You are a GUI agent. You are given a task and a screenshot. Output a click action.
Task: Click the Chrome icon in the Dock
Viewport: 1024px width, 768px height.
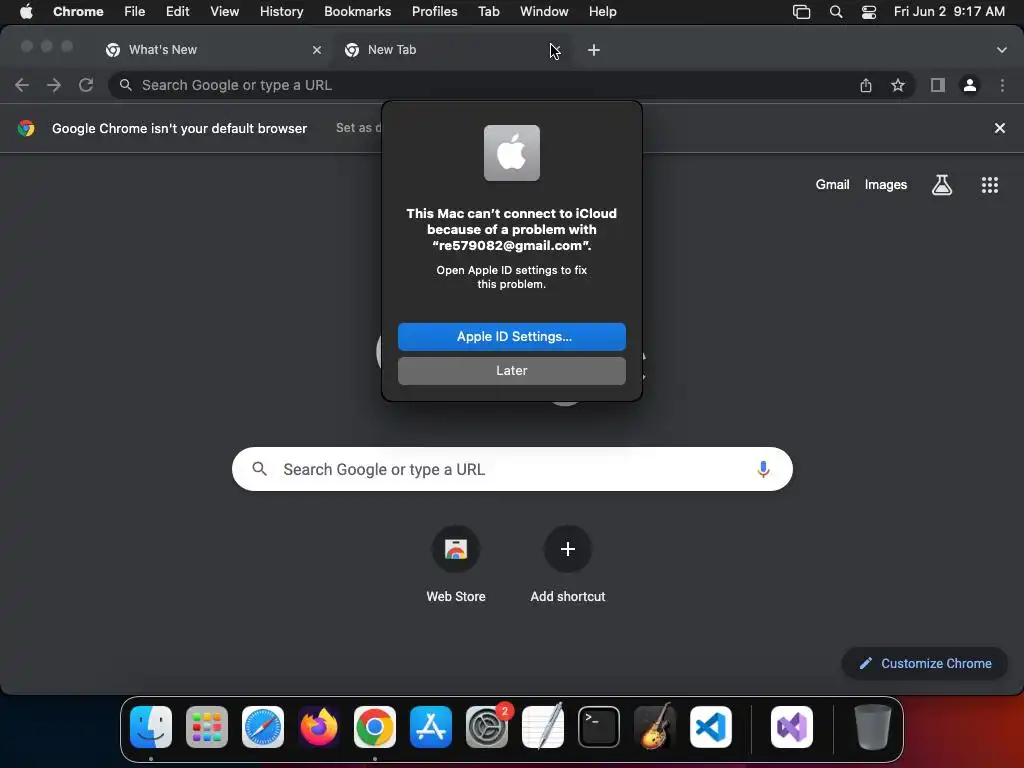coord(375,727)
